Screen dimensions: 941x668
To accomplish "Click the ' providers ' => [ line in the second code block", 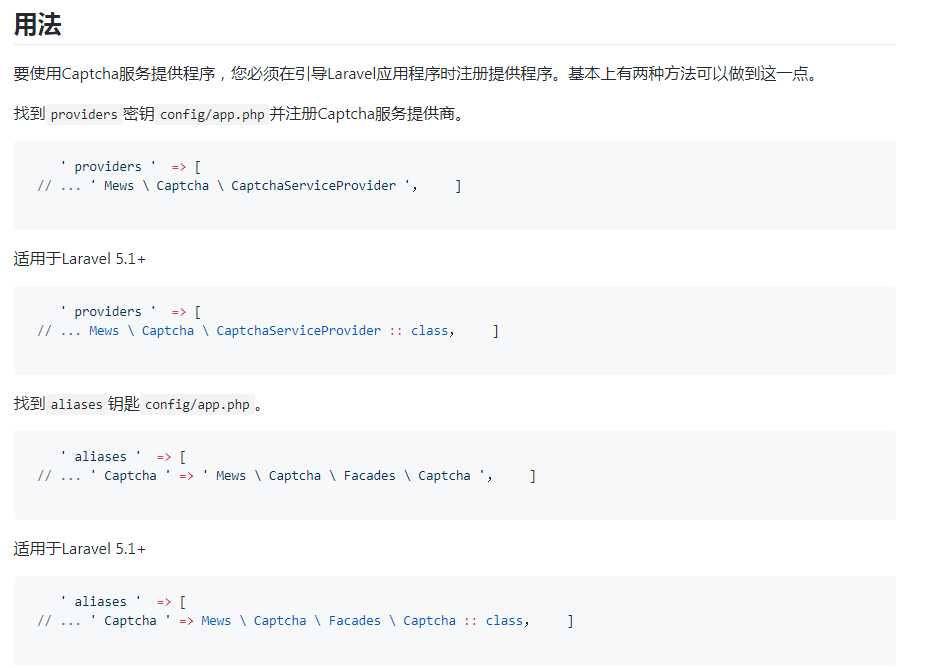I will (130, 311).
